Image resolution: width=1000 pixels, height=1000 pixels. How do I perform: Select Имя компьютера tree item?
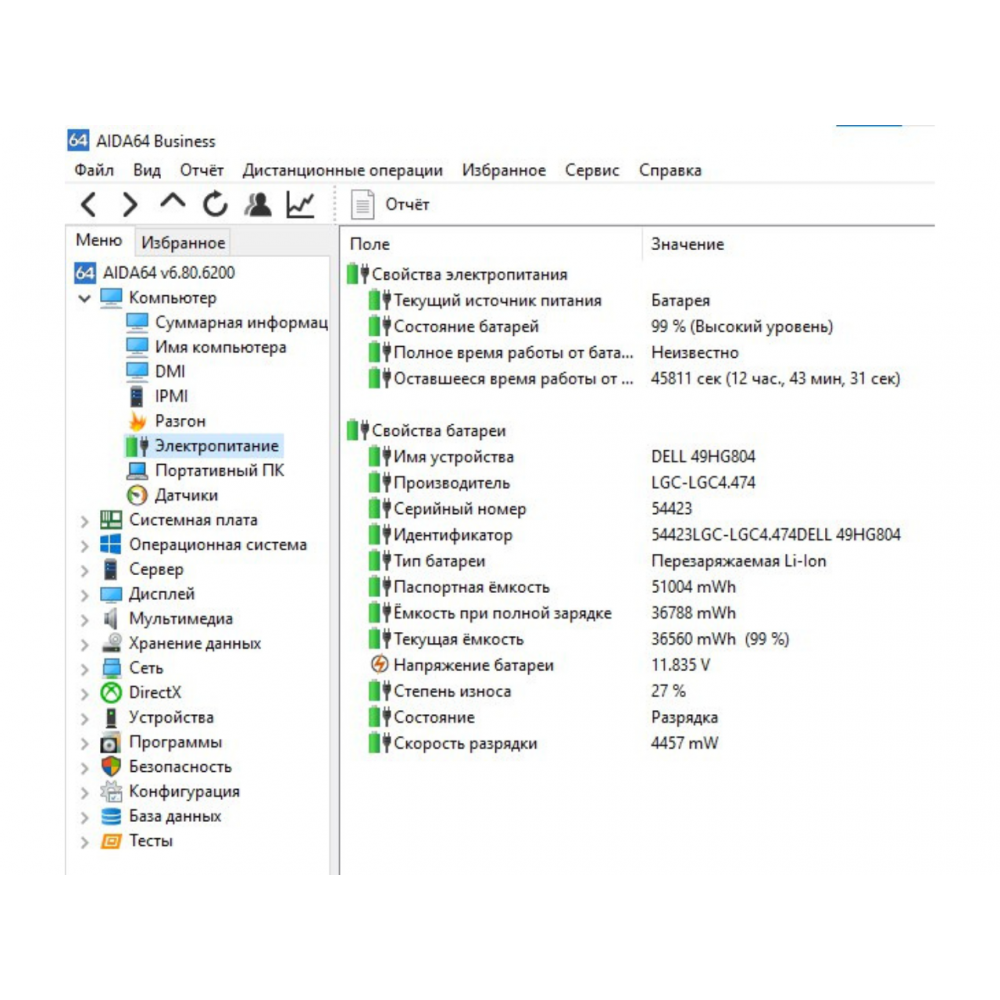click(x=221, y=348)
